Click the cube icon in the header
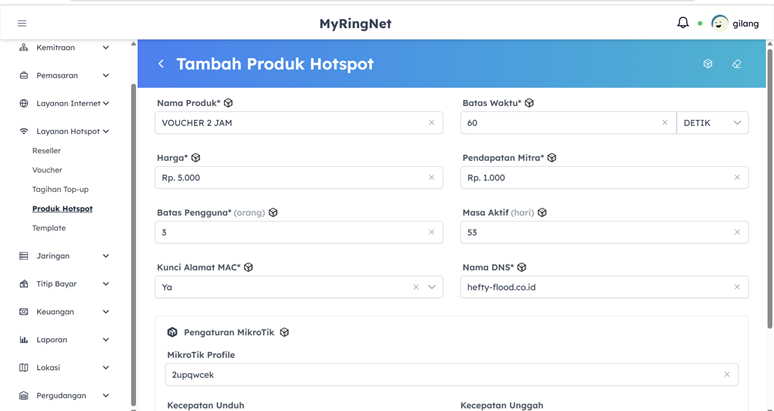The width and height of the screenshot is (774, 411). (708, 64)
